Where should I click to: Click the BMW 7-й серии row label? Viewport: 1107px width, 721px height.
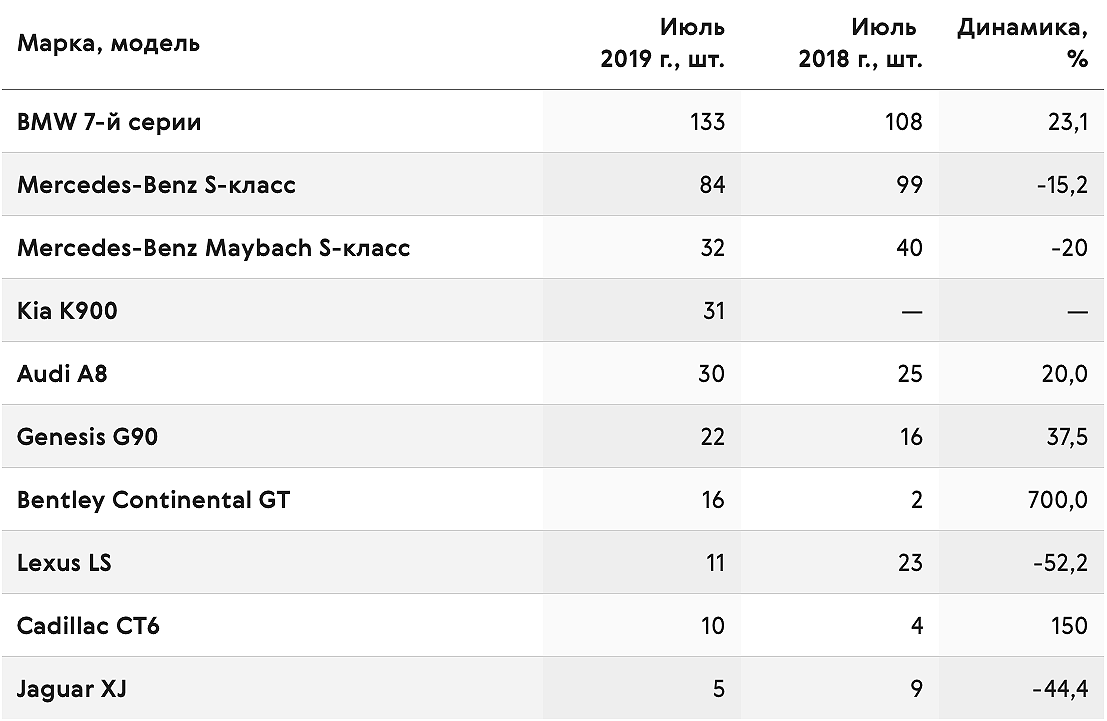109,121
